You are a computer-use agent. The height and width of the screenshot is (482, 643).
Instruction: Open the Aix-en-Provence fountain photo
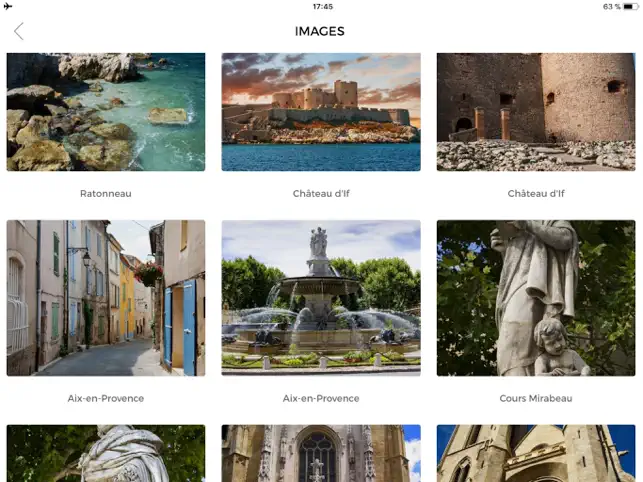tap(321, 298)
